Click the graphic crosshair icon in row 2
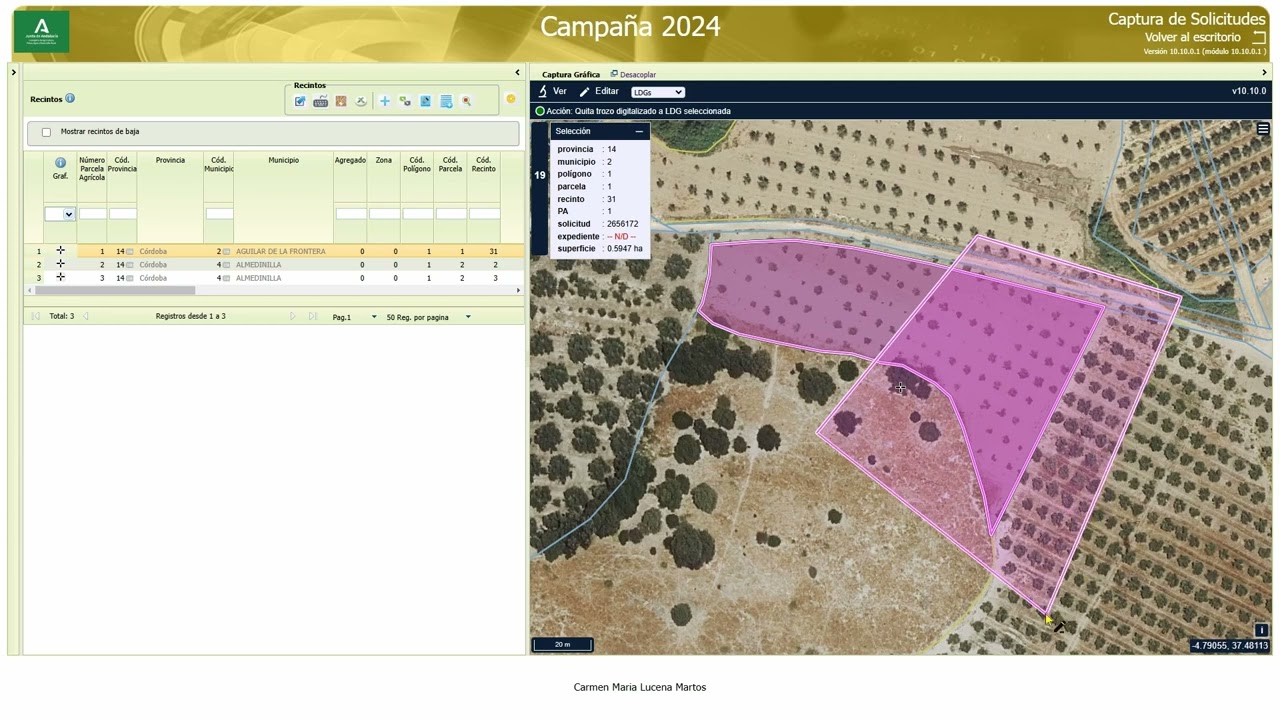The image size is (1280, 720). click(x=60, y=264)
